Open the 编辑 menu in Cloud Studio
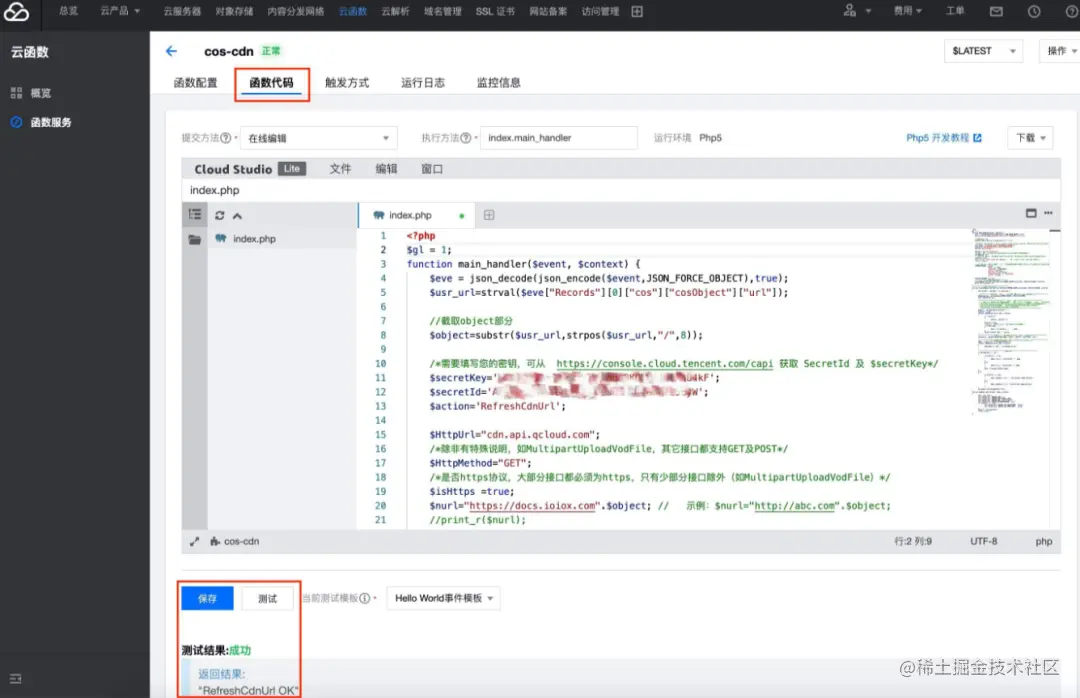This screenshot has width=1080, height=698. pos(386,169)
